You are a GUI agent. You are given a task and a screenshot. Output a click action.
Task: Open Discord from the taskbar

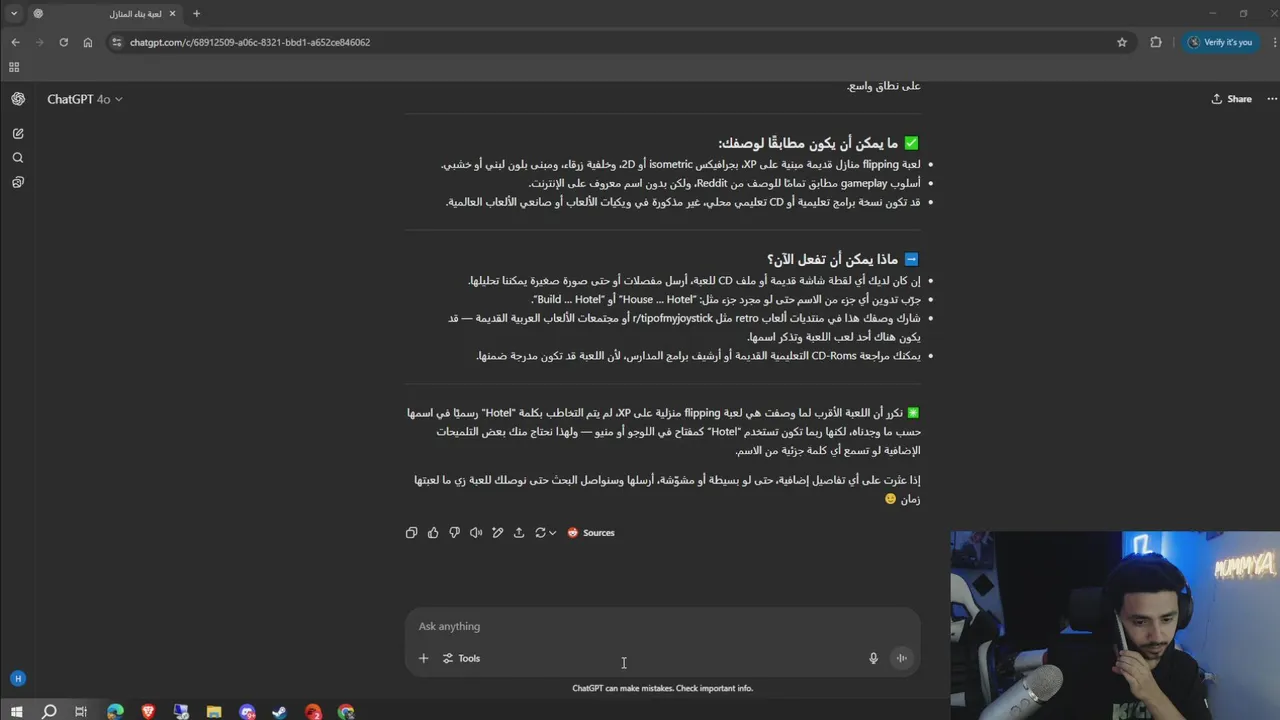pos(247,712)
